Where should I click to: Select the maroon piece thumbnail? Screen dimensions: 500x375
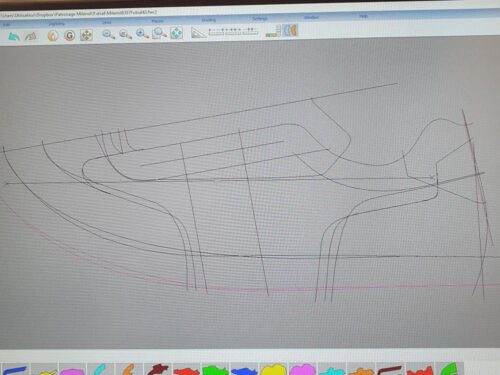coord(158,369)
